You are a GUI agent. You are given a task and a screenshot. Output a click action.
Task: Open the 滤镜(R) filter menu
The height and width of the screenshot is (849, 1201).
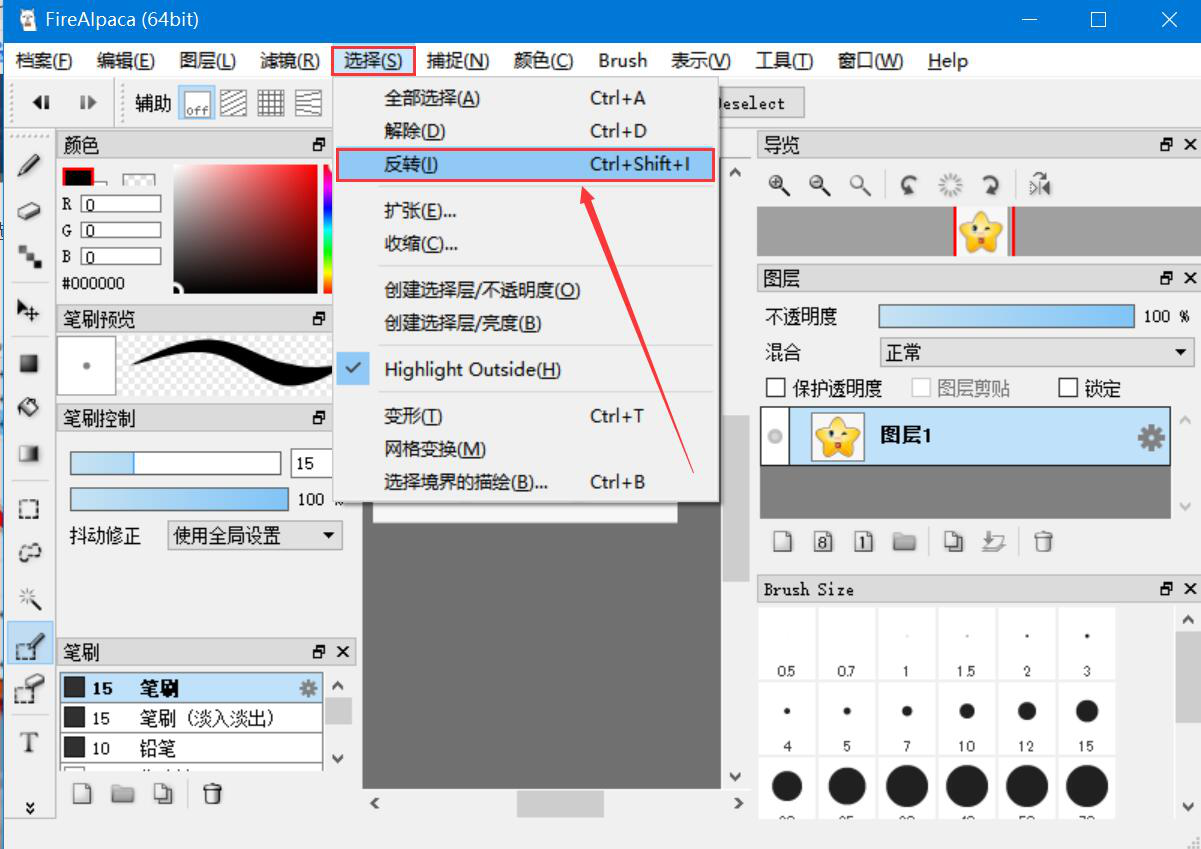[289, 61]
